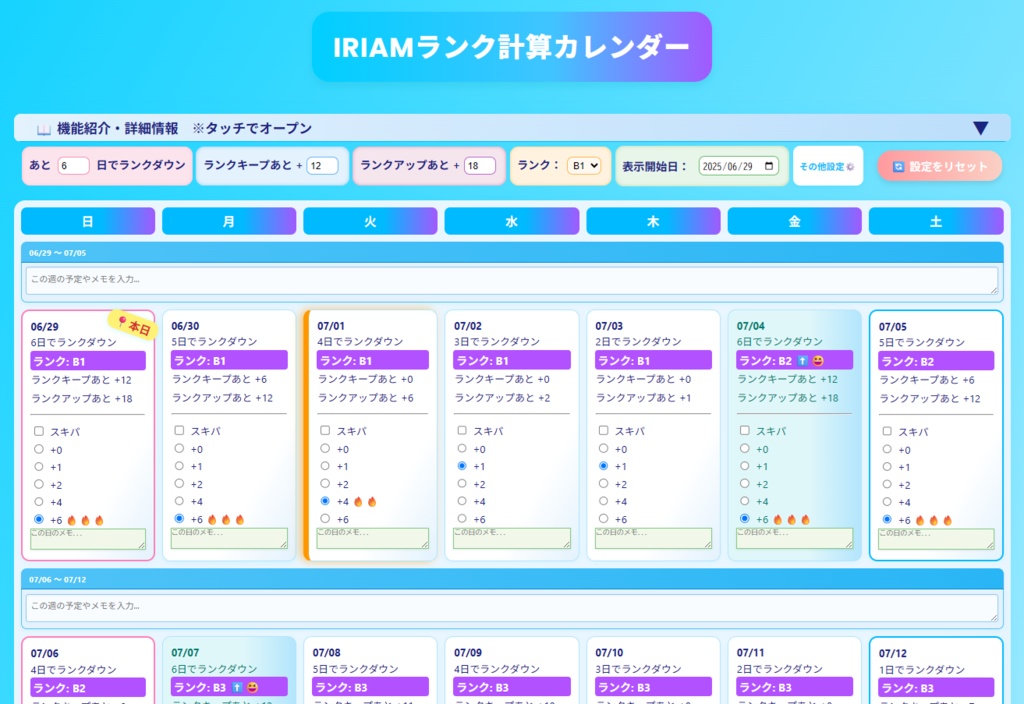
Task: Click the ランク: B3 bar on 07/08
Action: coord(370,687)
